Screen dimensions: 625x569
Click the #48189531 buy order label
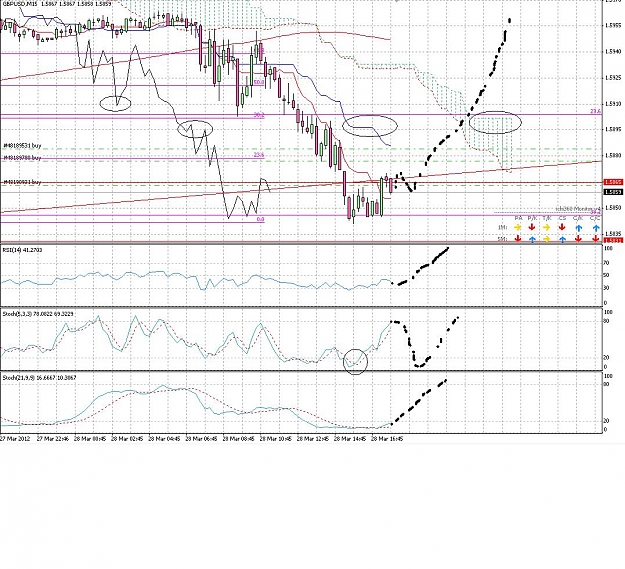point(22,146)
